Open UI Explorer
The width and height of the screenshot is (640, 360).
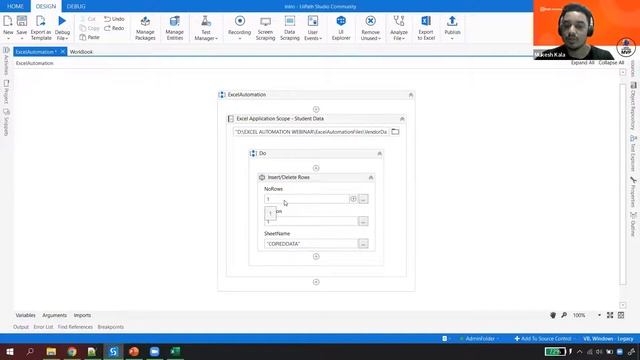341,28
